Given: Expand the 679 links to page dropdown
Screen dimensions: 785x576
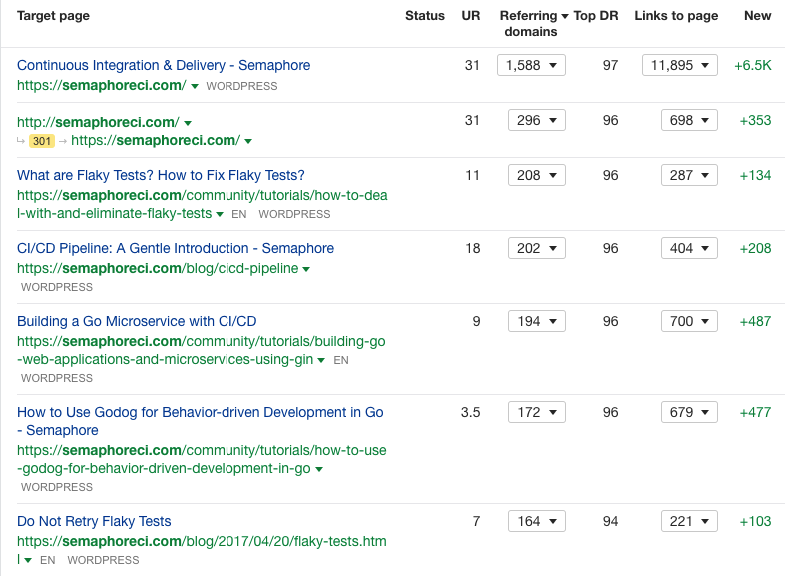Looking at the screenshot, I should tap(688, 412).
